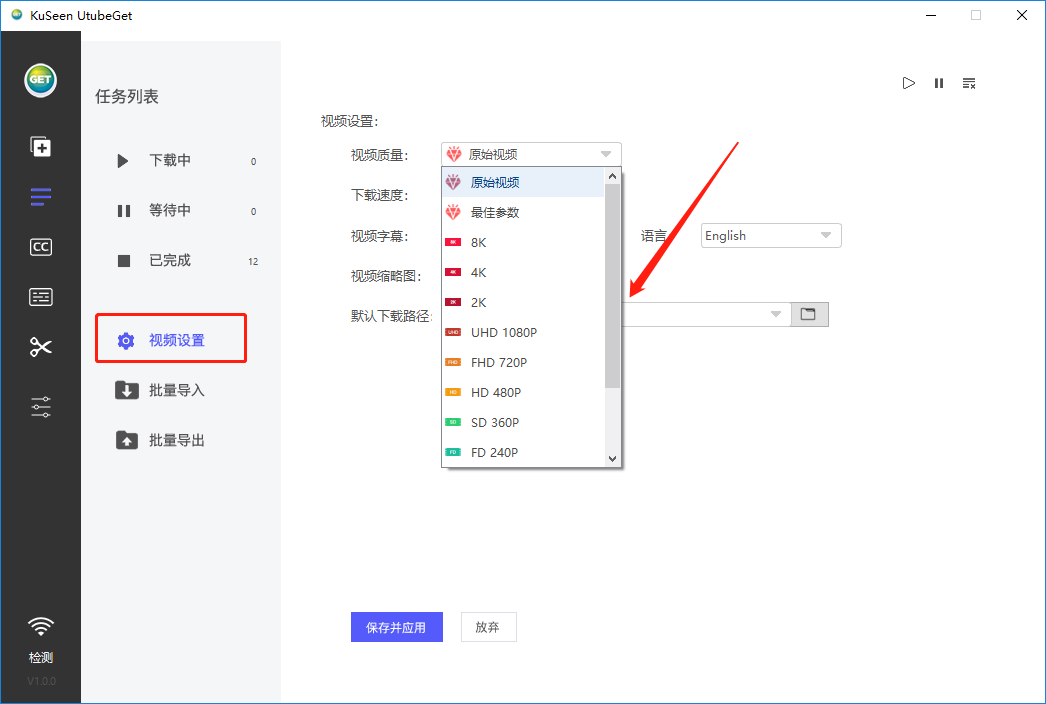Choose 4K video quality
This screenshot has width=1046, height=704.
pos(480,272)
